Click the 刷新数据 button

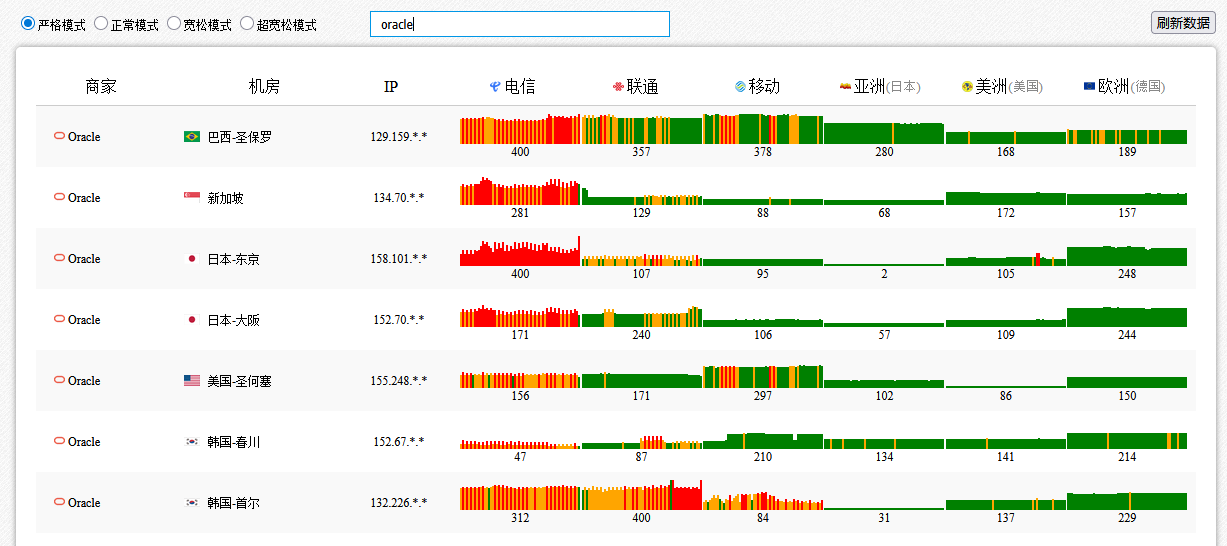point(1183,23)
